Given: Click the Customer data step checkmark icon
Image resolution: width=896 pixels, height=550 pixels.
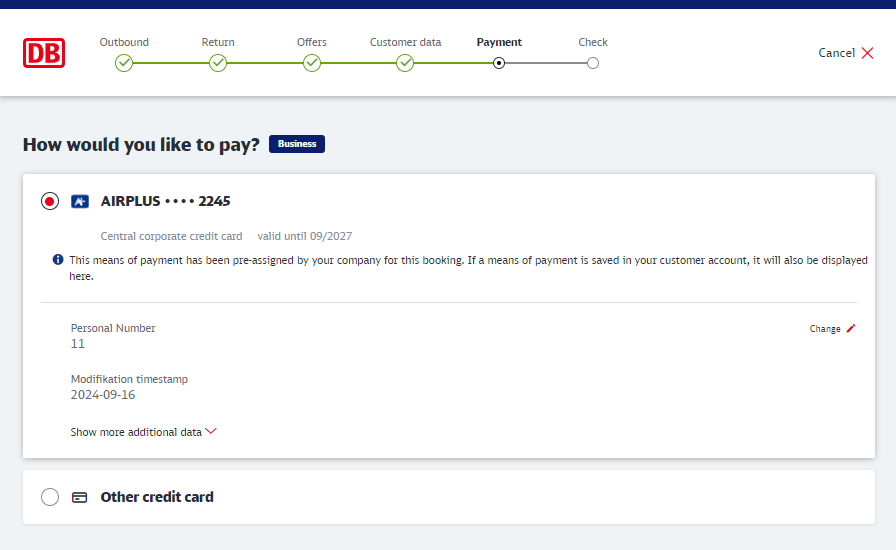Looking at the screenshot, I should click(x=405, y=63).
